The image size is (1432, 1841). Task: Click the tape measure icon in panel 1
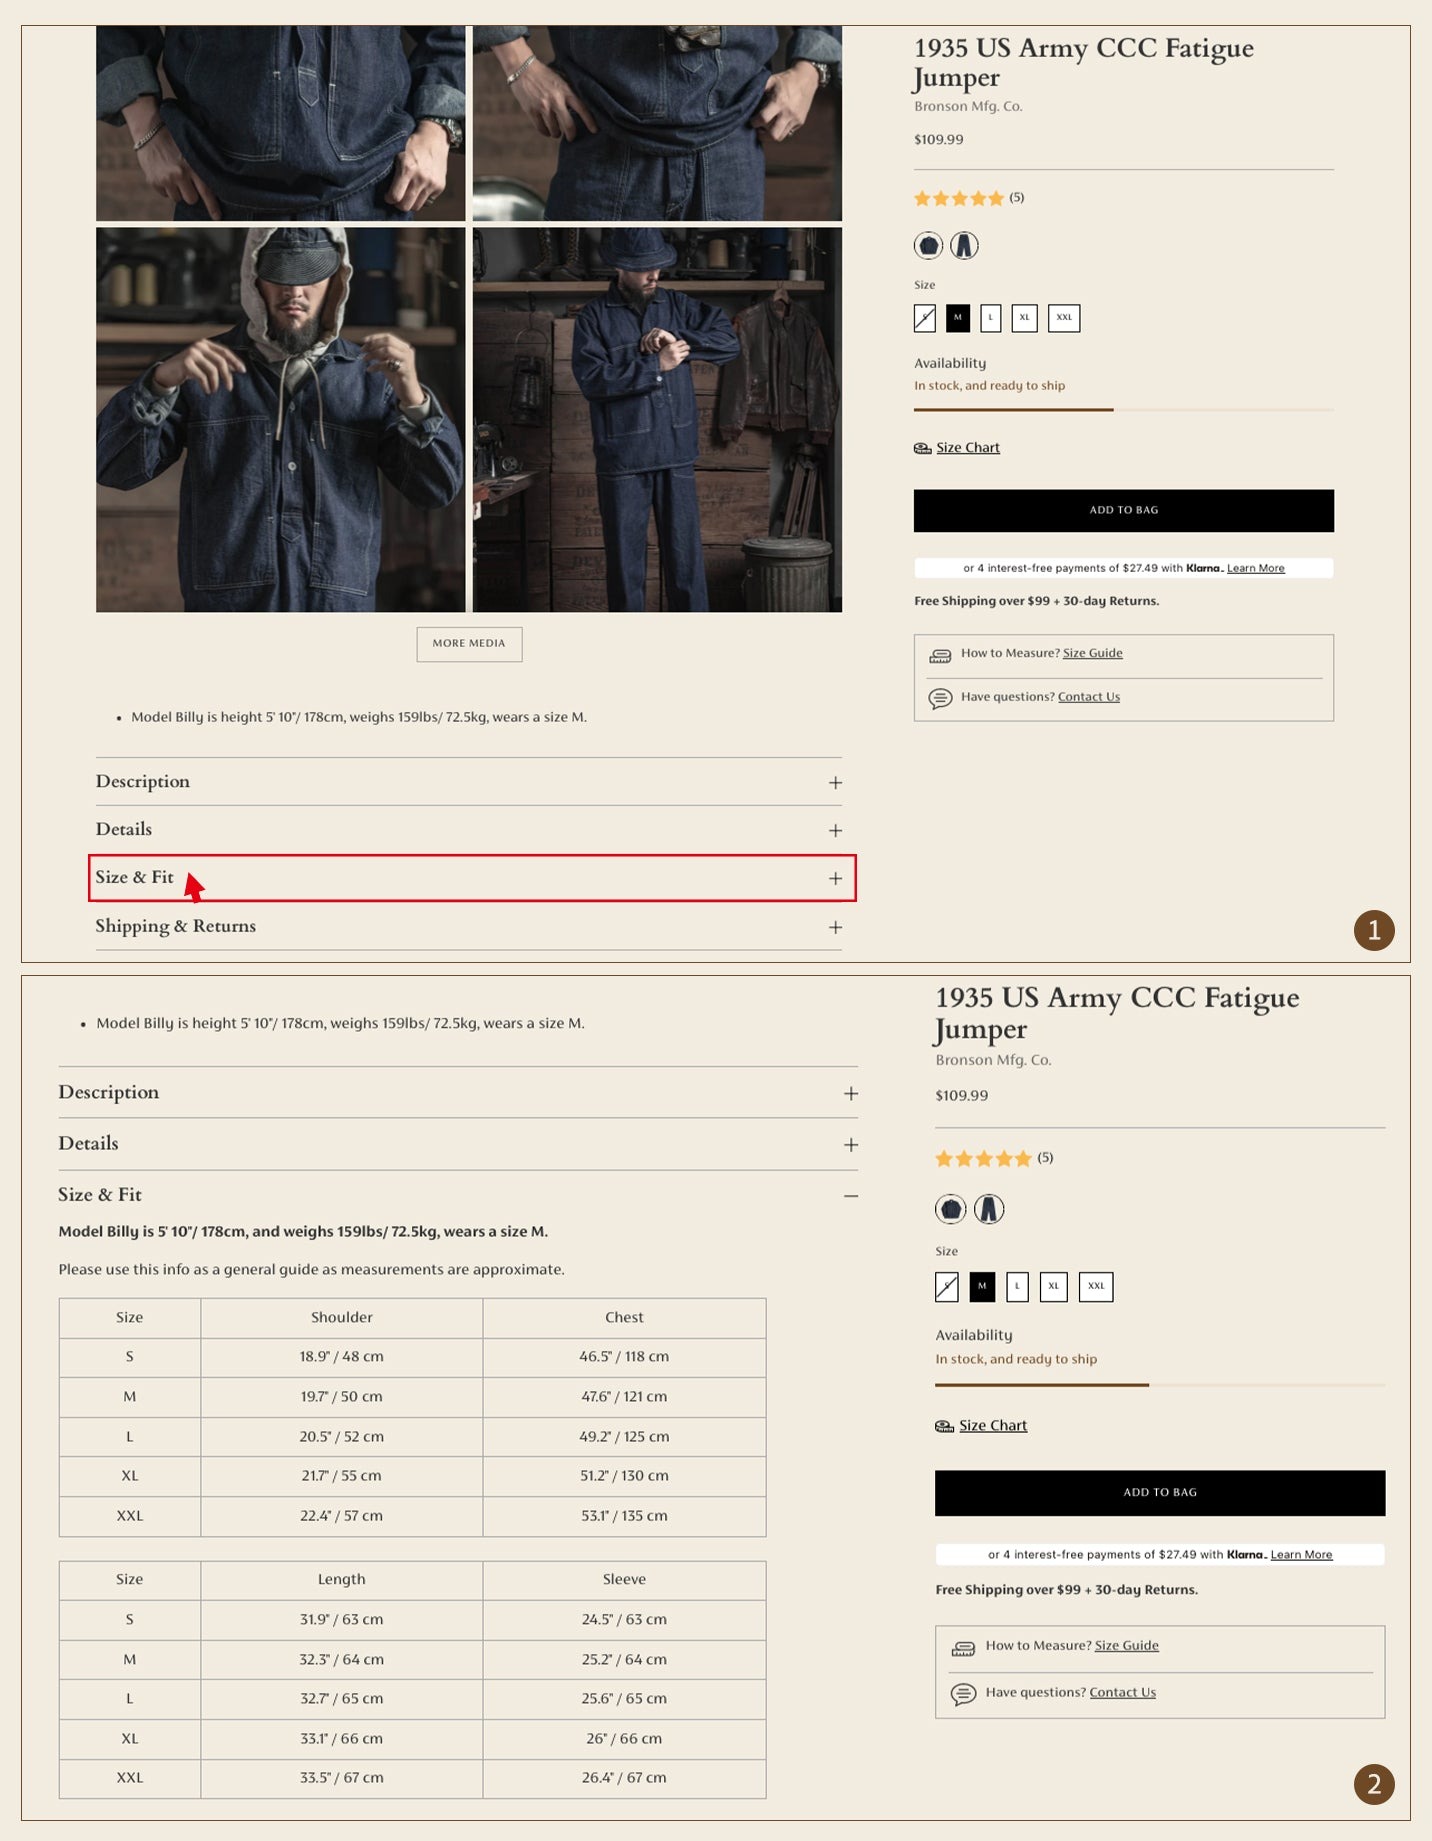point(922,448)
